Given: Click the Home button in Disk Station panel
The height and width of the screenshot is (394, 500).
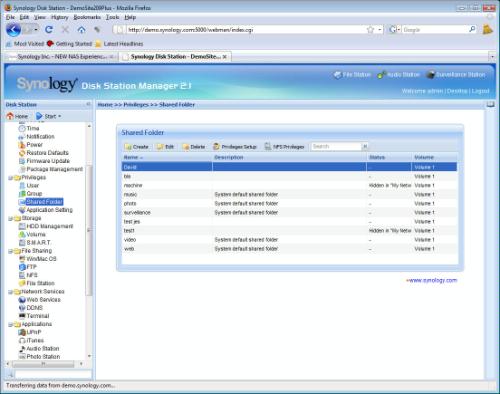Looking at the screenshot, I should point(17,116).
